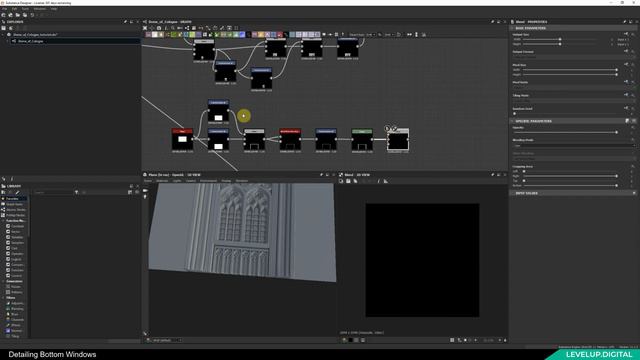Select Graph Items in the Library
Screen dimensions: 640x360
click(14, 204)
